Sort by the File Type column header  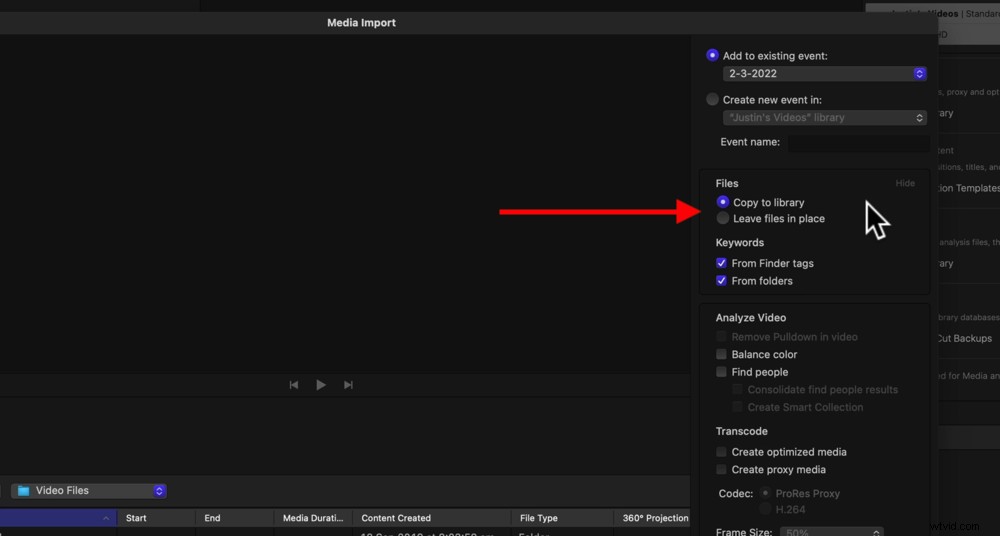[539, 518]
